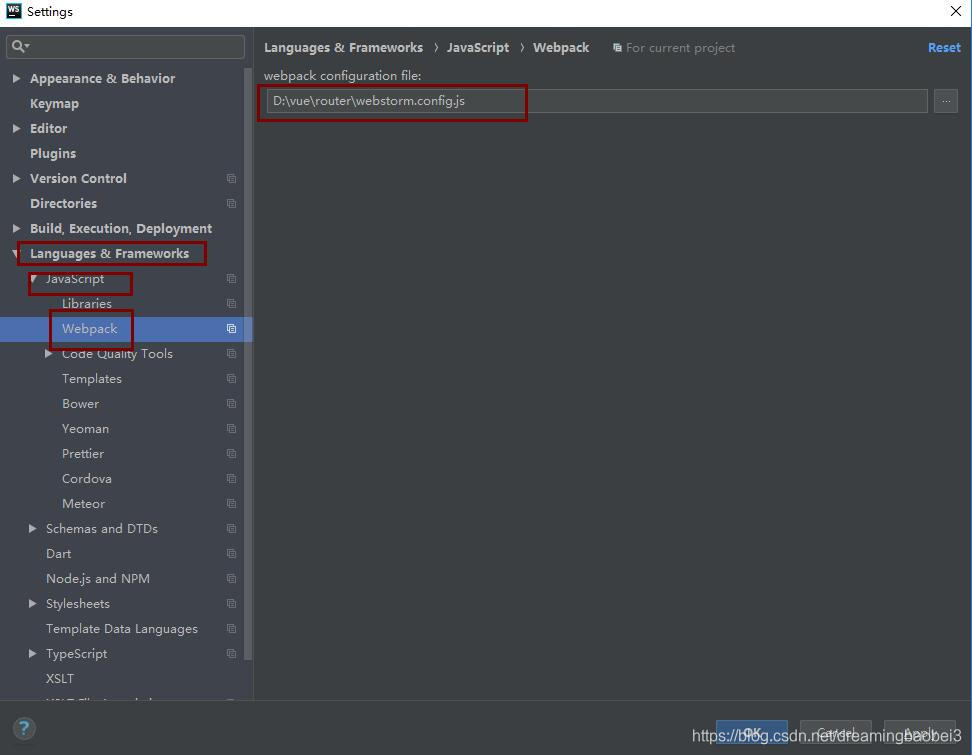Screen dimensions: 972x755
Task: Expand the Schemas and DTDs node
Action: (x=32, y=529)
